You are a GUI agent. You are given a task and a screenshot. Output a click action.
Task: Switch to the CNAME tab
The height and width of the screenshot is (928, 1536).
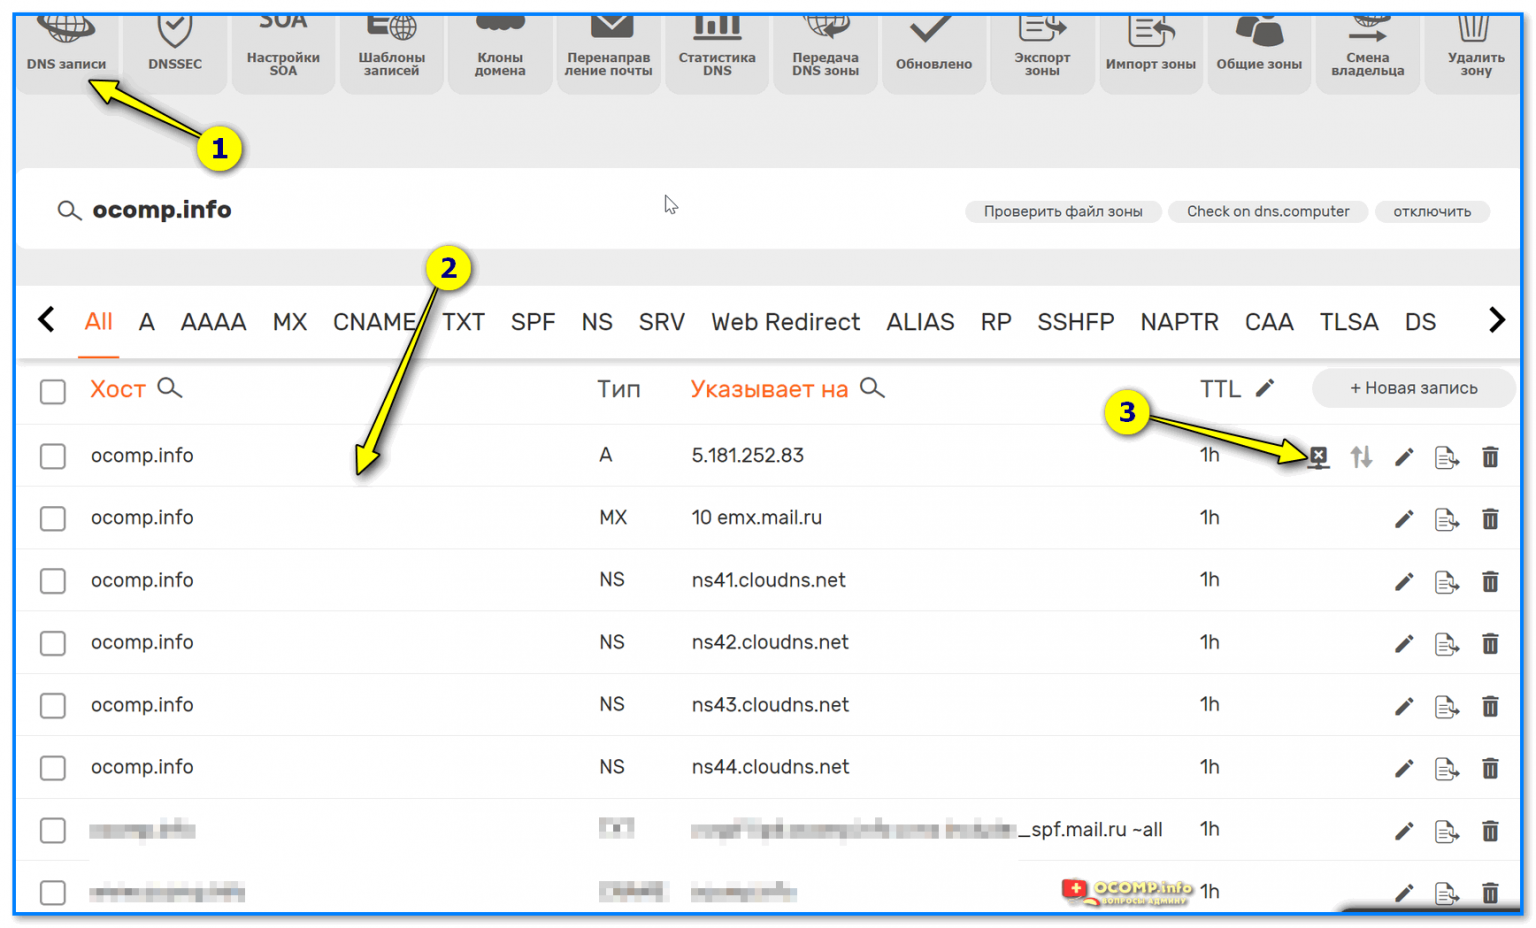click(x=374, y=322)
